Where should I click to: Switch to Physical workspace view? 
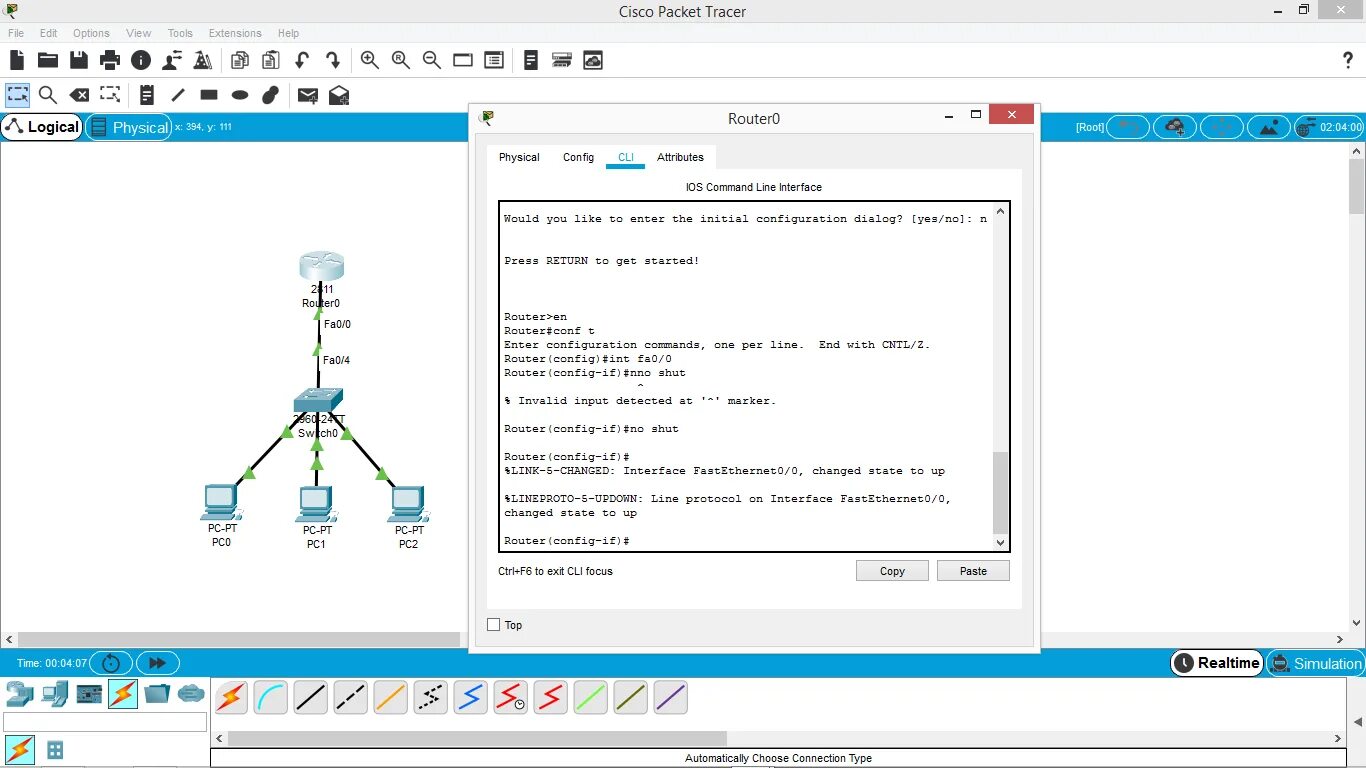click(129, 127)
